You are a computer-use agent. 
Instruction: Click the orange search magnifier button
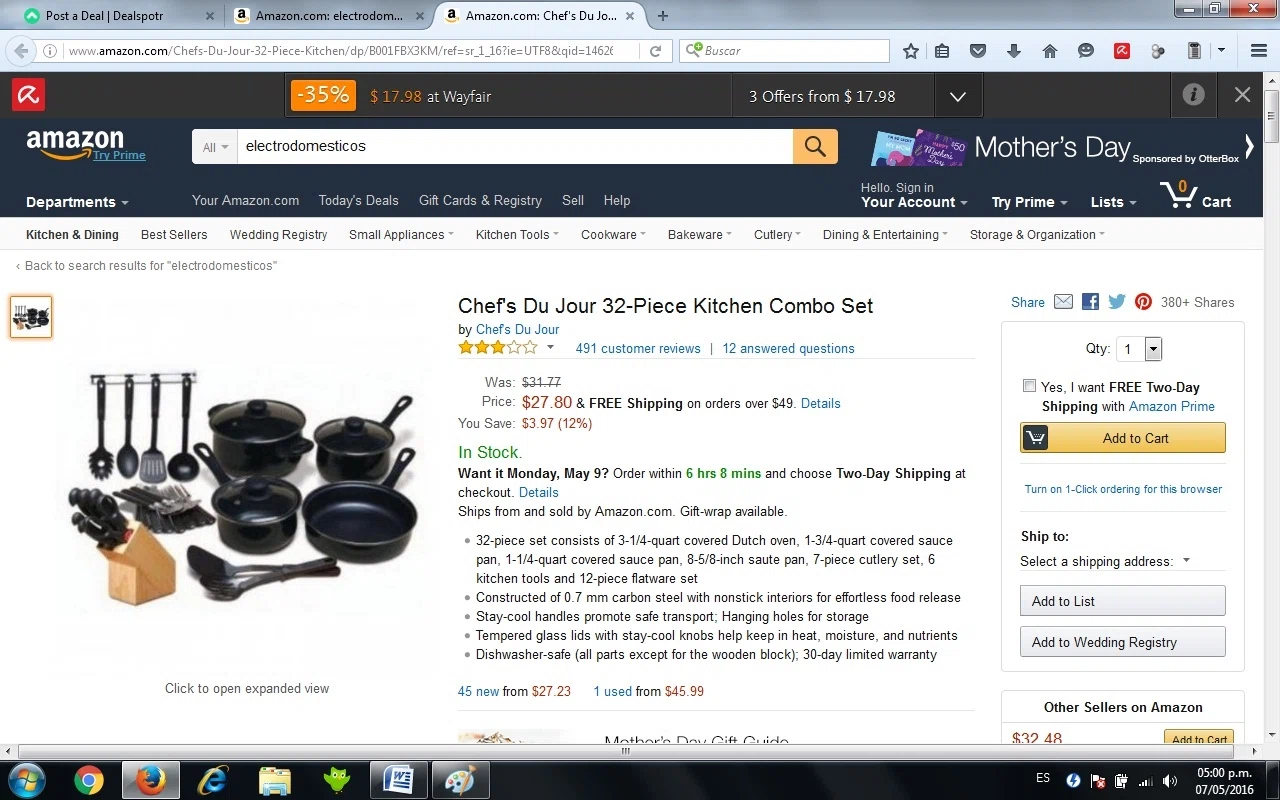tap(815, 146)
